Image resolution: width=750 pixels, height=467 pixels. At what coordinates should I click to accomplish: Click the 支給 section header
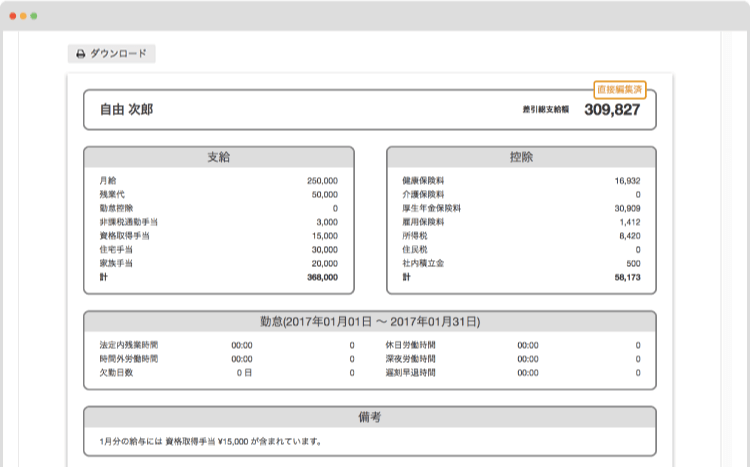[x=219, y=158]
